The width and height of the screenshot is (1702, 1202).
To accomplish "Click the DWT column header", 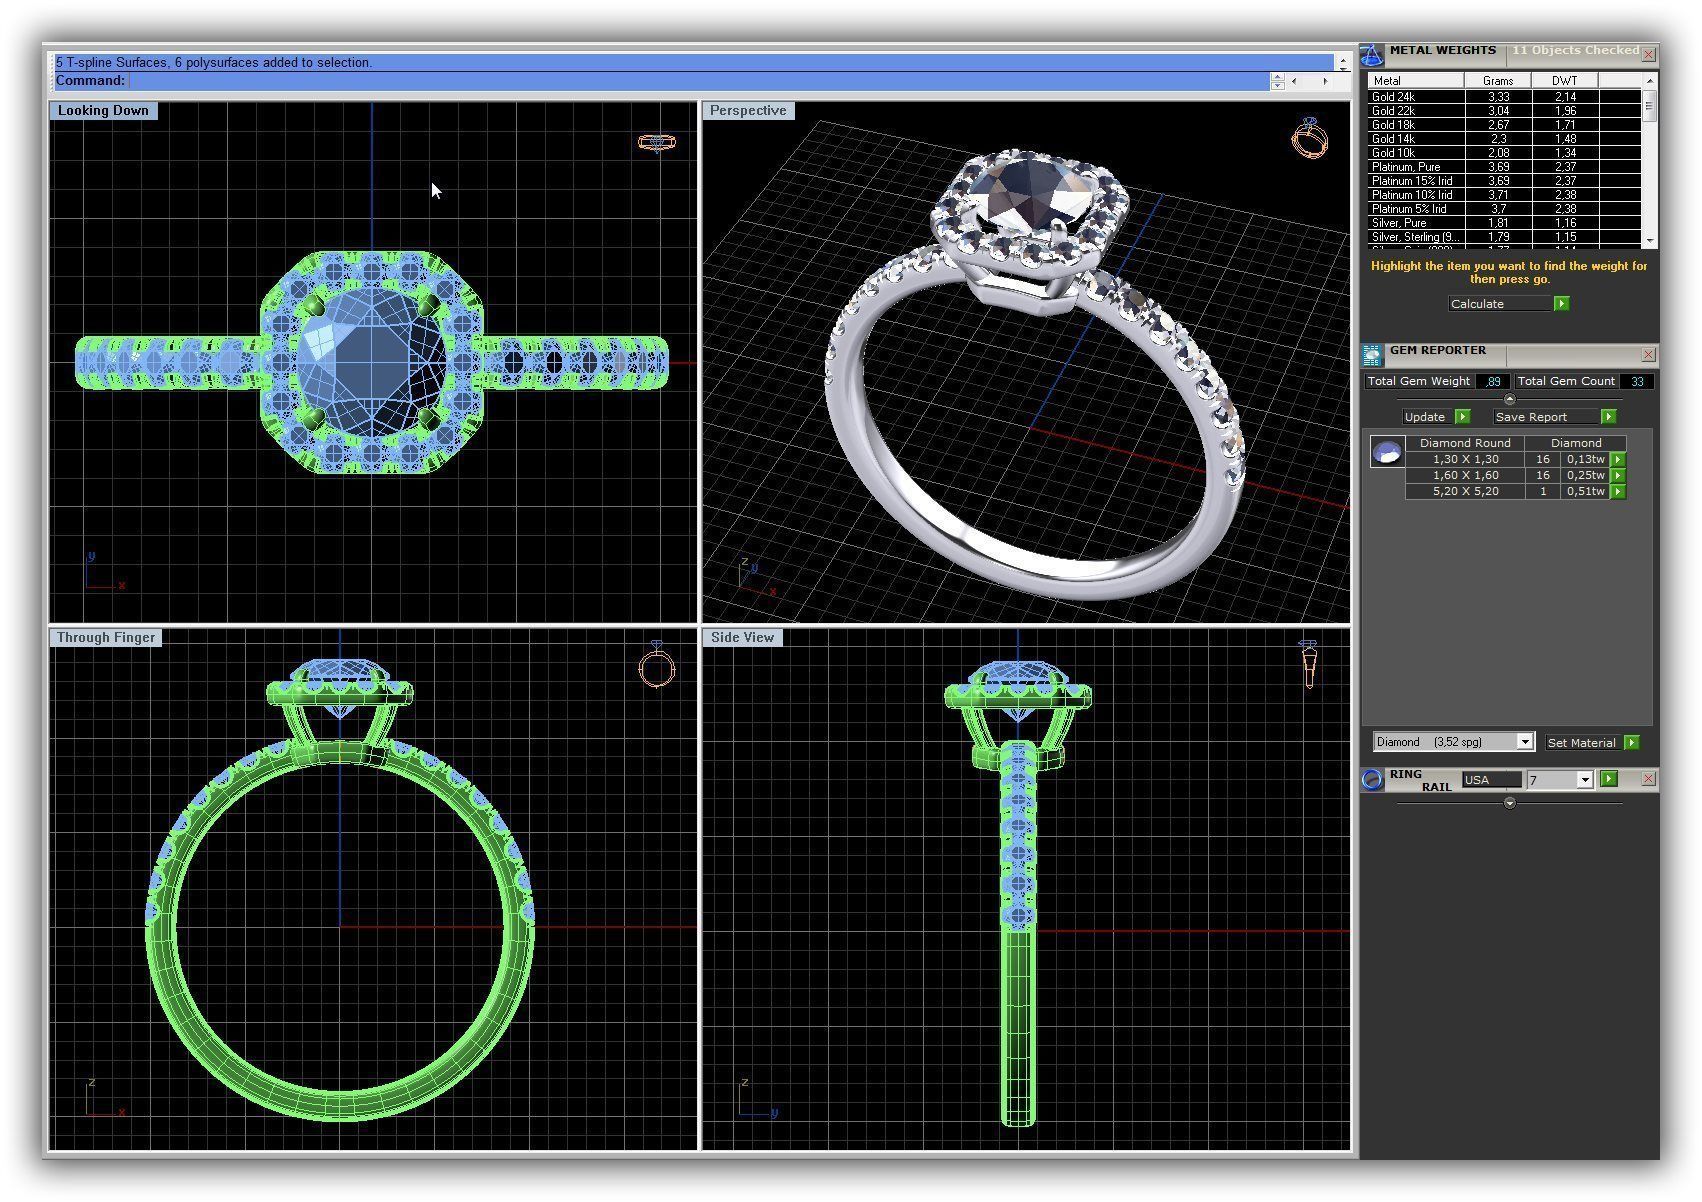I will click(x=1565, y=81).
